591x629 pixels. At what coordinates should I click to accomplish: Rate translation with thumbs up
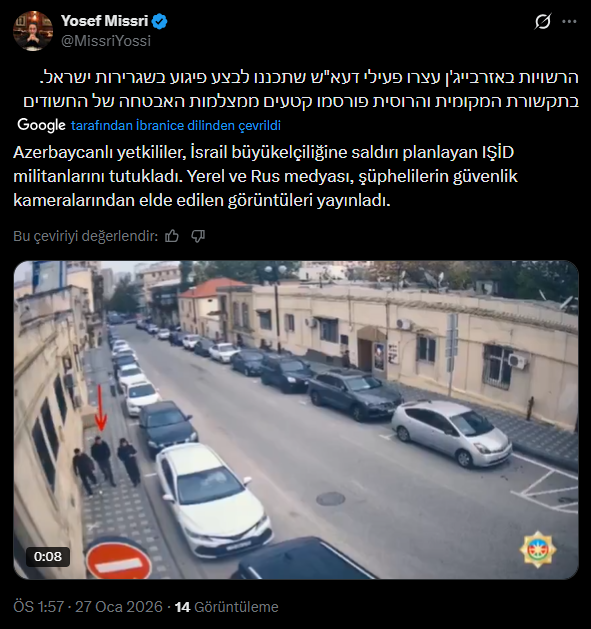pos(172,236)
